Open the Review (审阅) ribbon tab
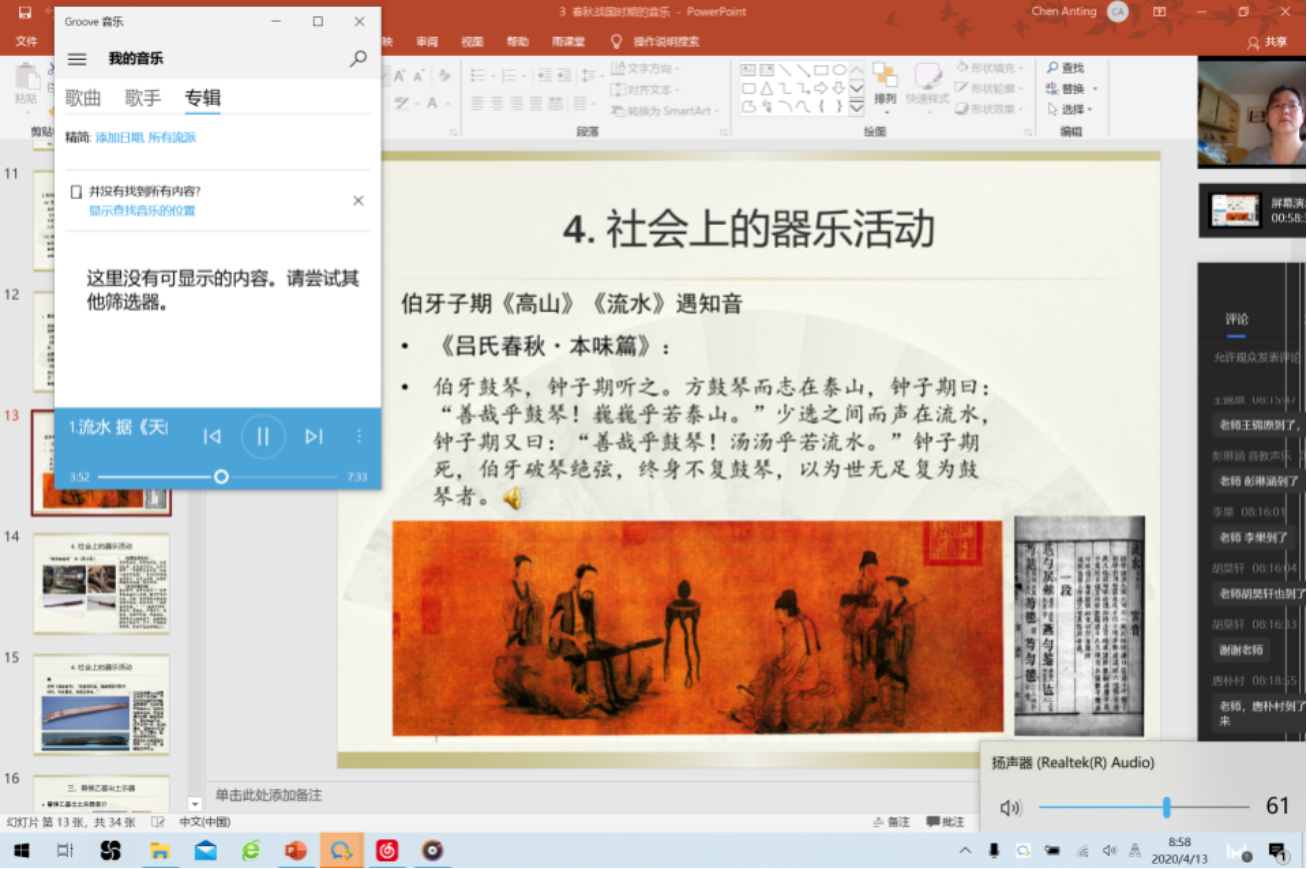The height and width of the screenshot is (869, 1307). pyautogui.click(x=427, y=42)
